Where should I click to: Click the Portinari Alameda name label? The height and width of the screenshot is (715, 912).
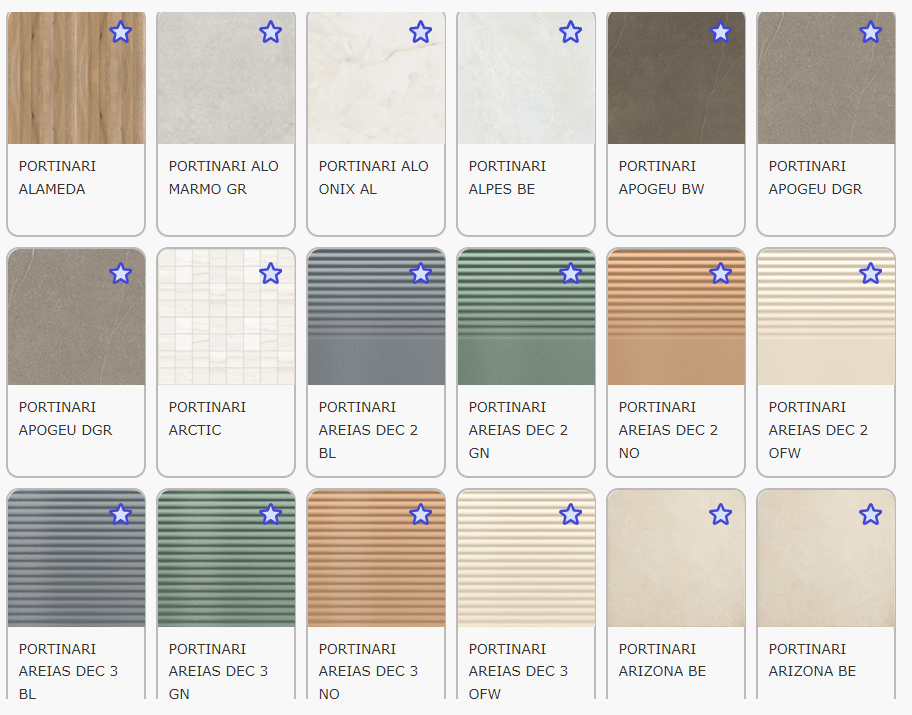coord(58,177)
